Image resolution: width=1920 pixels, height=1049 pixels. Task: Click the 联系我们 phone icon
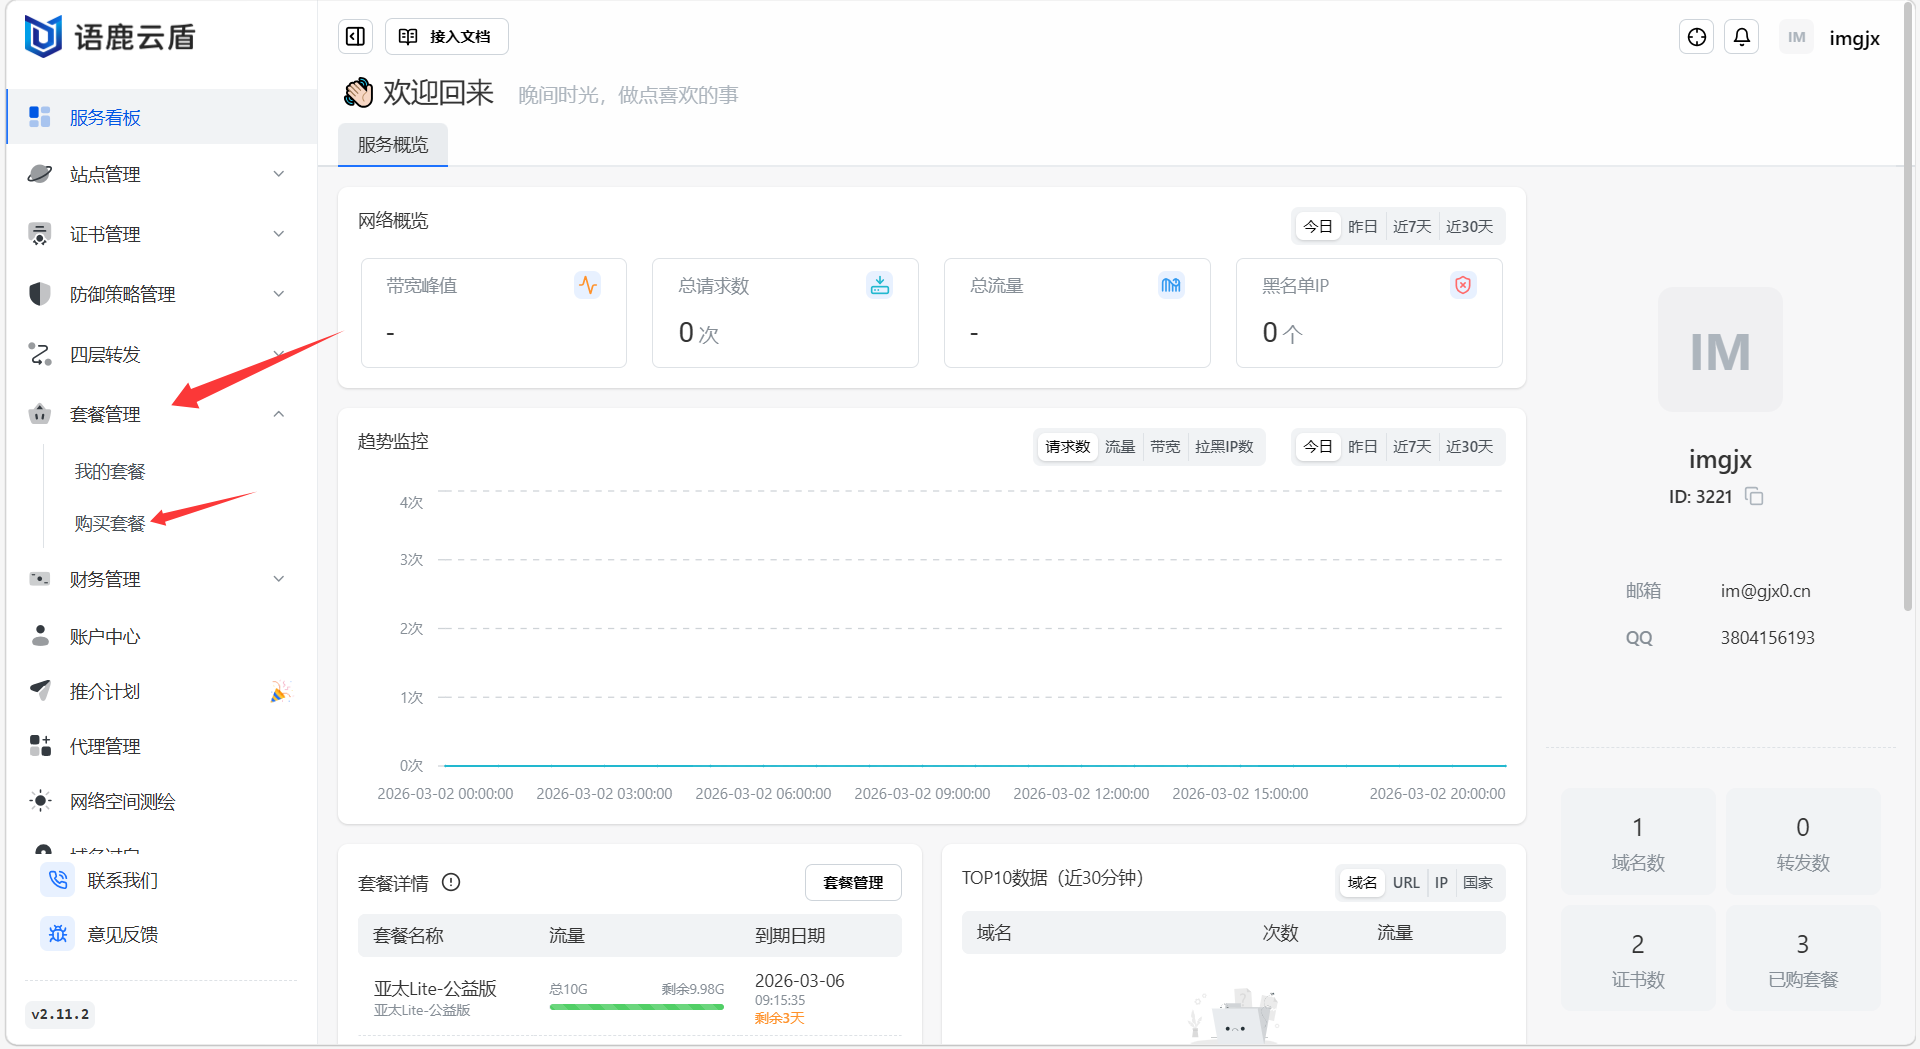click(58, 880)
